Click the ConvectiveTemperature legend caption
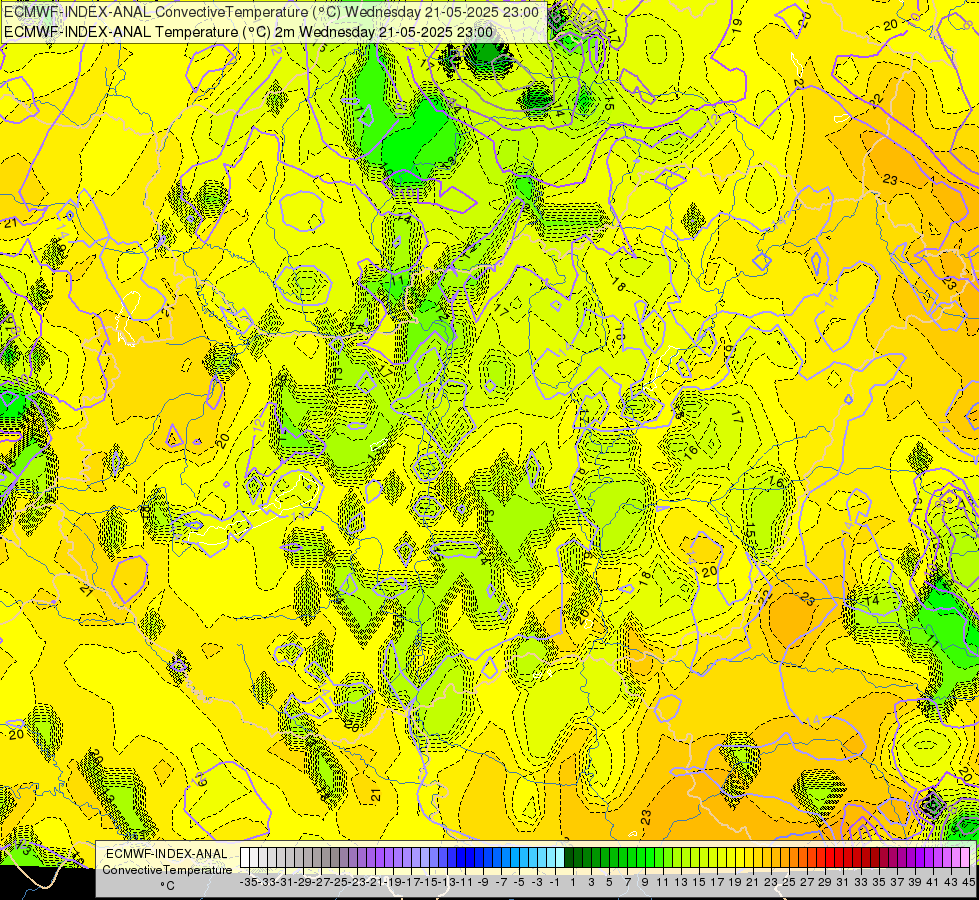The image size is (979, 900). tap(167, 869)
